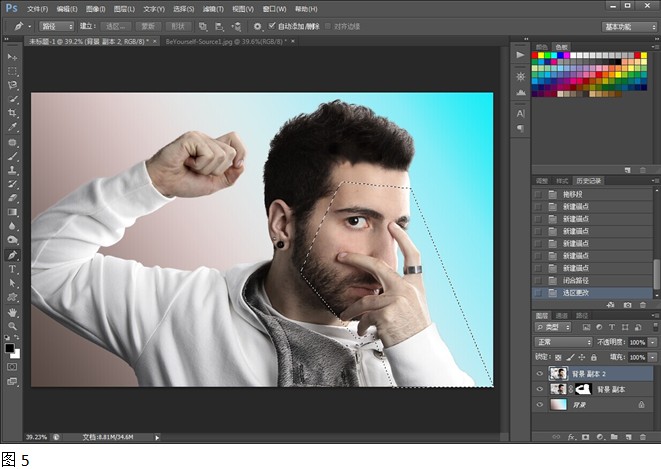Select the Gradient tool
The image size is (661, 469).
pyautogui.click(x=12, y=212)
